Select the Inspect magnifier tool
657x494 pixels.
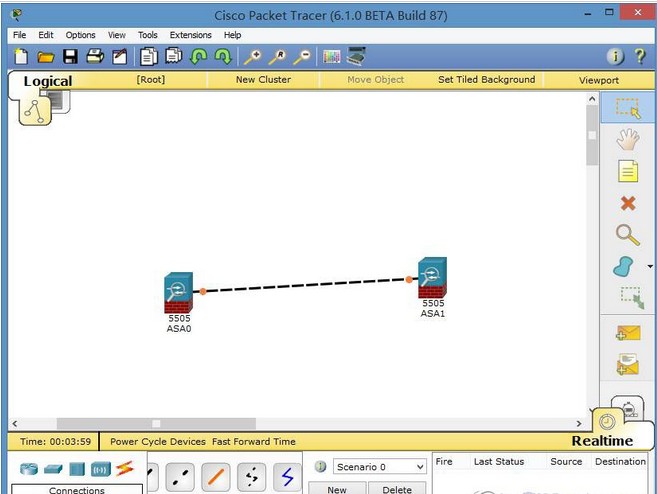[x=628, y=235]
